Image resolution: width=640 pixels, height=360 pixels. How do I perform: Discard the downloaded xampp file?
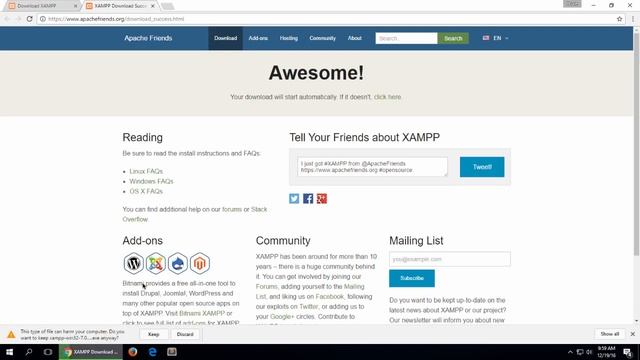185,334
